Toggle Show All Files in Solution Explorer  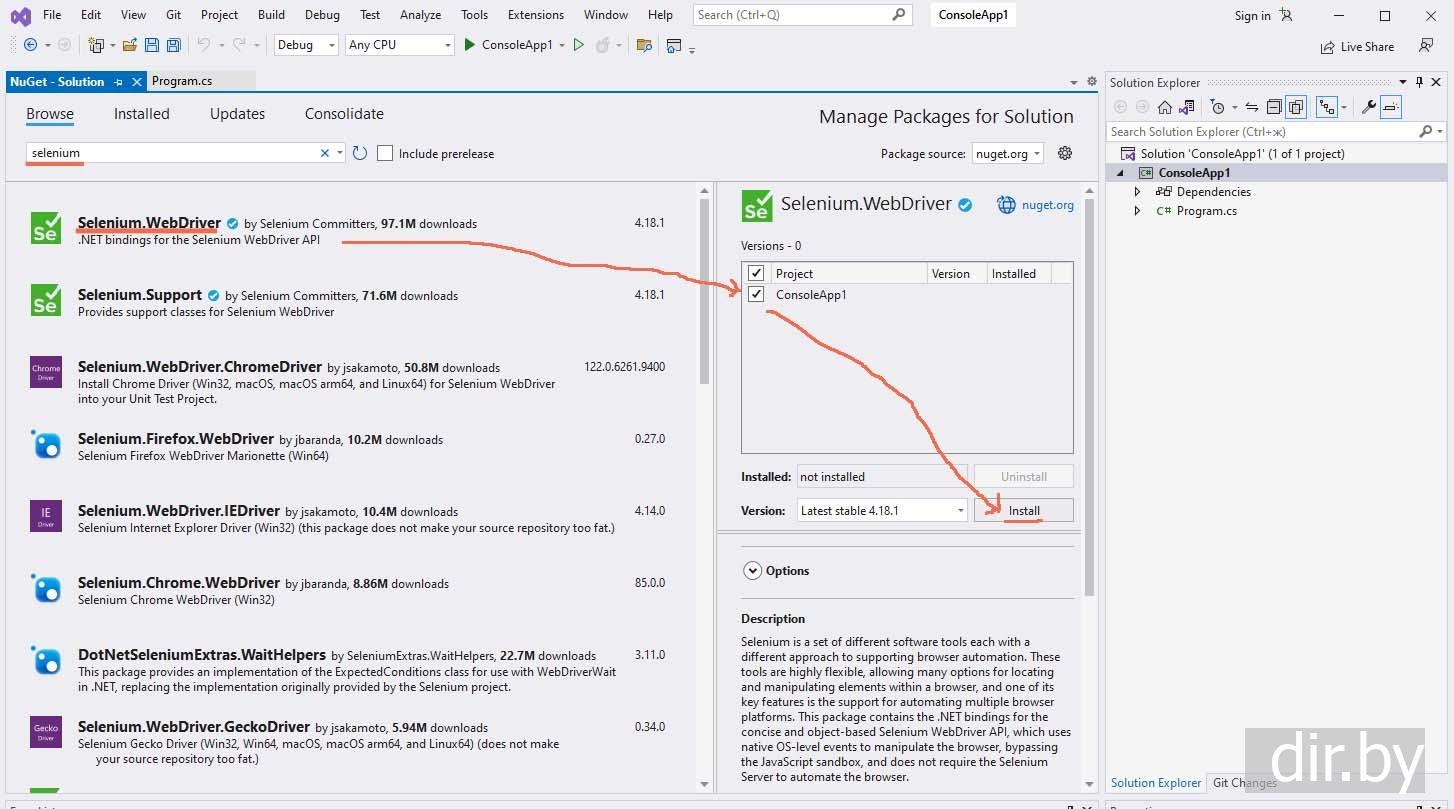coord(1296,107)
